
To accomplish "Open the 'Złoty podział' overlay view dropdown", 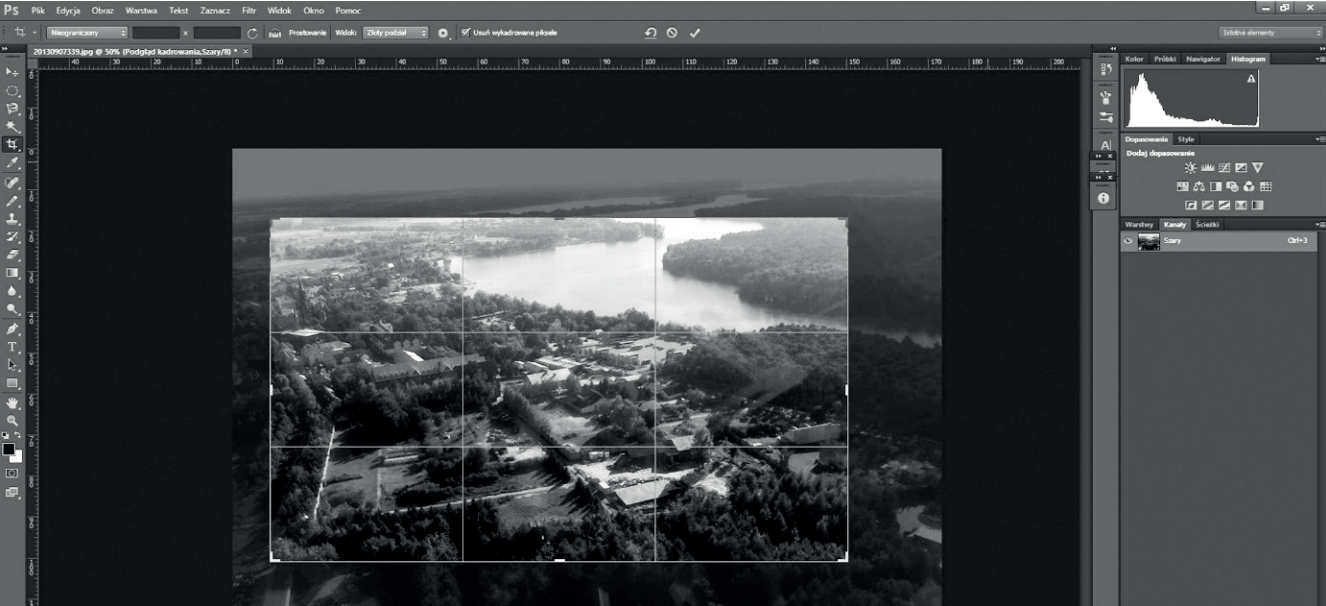I will [x=395, y=33].
